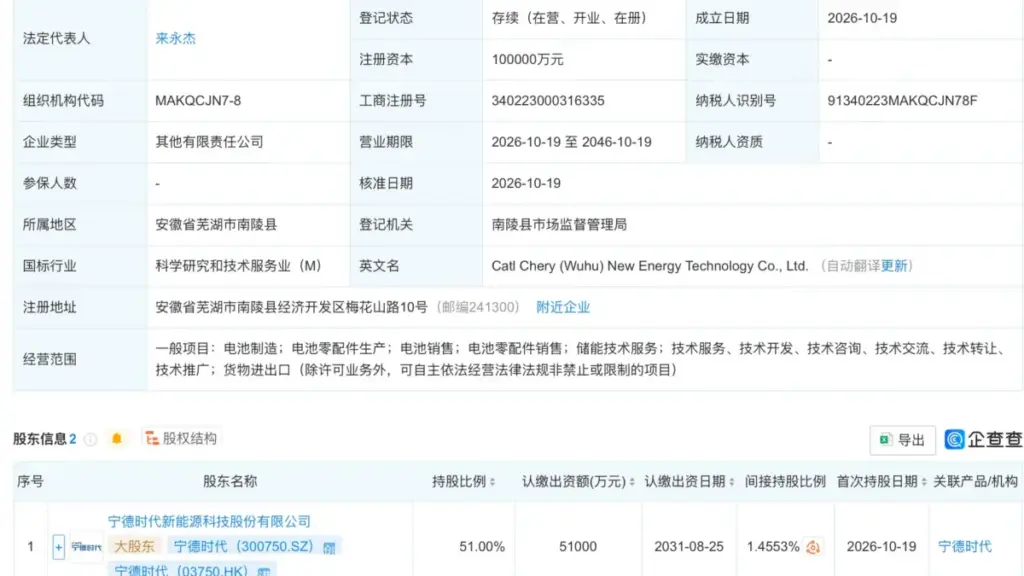Click subscription date 2031-08-25
1024x576 pixels.
pos(689,547)
